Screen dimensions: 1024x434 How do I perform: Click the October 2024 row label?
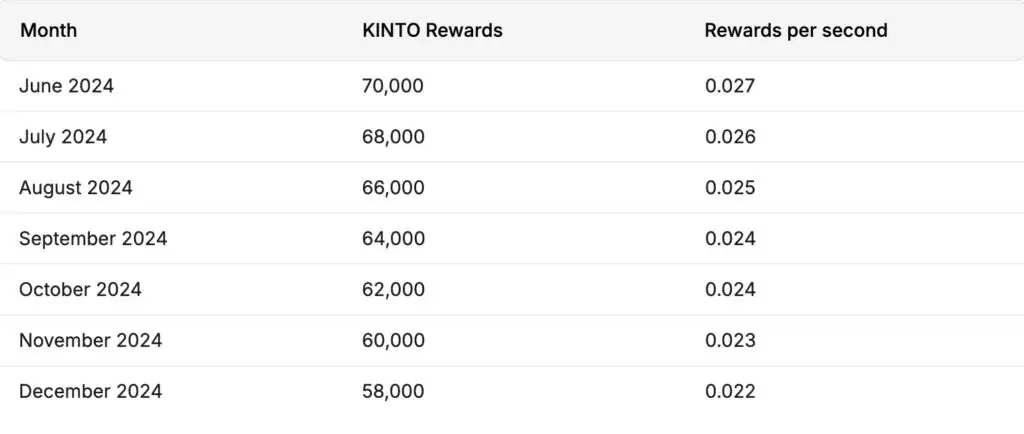(x=80, y=290)
